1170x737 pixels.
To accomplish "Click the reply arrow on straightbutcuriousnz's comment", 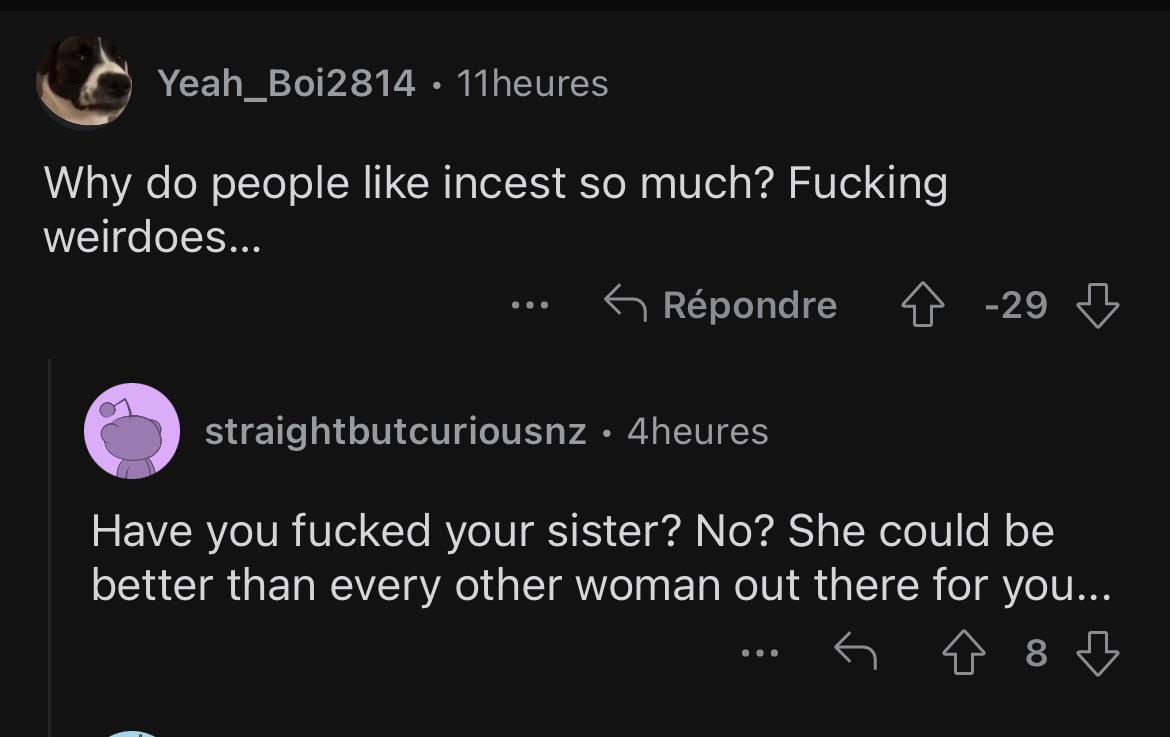I will [x=855, y=654].
